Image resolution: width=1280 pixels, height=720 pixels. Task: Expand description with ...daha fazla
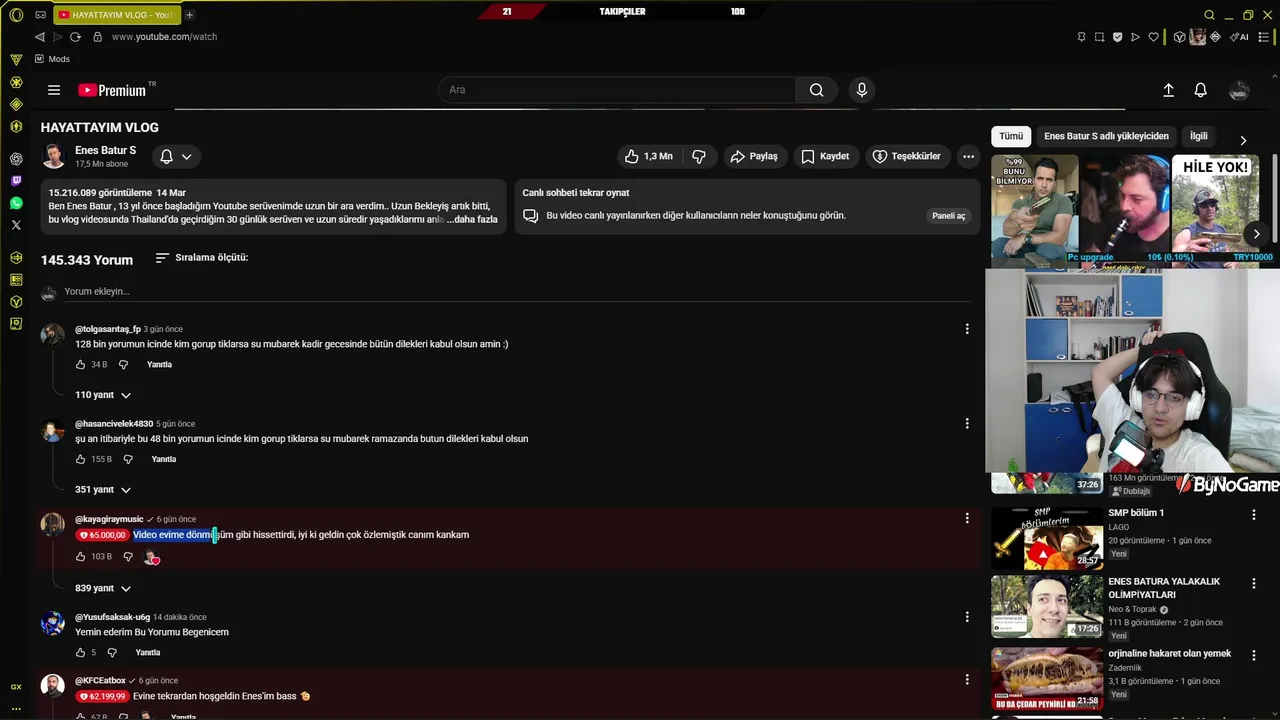coord(472,219)
